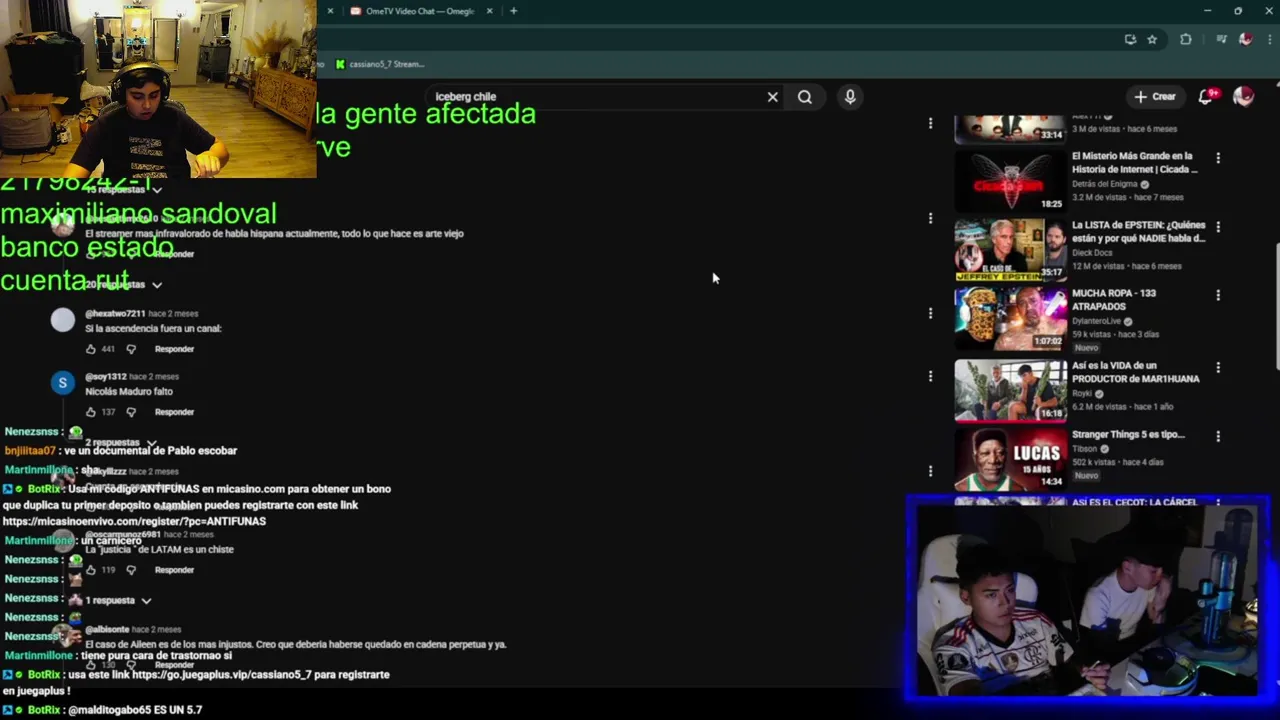Screen dimensions: 1280x720
Task: Expand the '20 respuestas' replies
Action: tap(123, 284)
